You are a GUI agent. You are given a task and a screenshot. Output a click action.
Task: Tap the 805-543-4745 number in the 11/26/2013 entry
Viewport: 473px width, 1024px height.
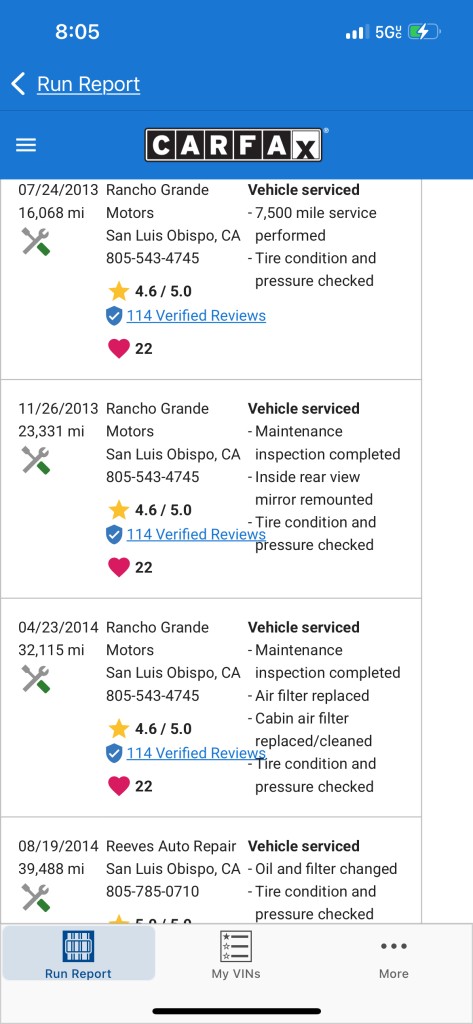pyautogui.click(x=153, y=477)
